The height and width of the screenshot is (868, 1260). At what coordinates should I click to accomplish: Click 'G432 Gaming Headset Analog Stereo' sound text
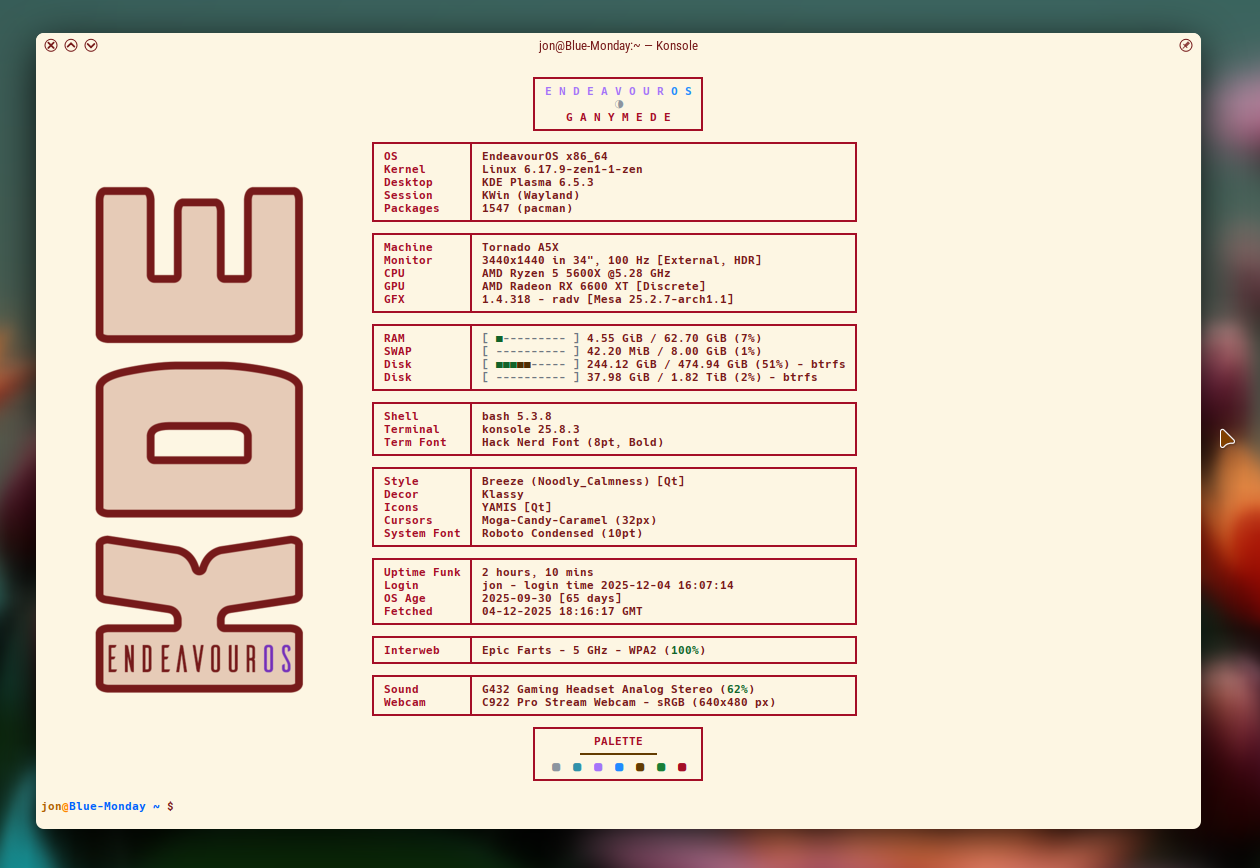[x=597, y=690]
